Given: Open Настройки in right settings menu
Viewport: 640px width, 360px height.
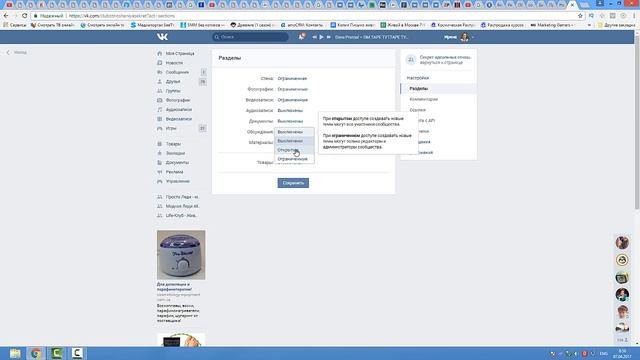Looking at the screenshot, I should [418, 78].
